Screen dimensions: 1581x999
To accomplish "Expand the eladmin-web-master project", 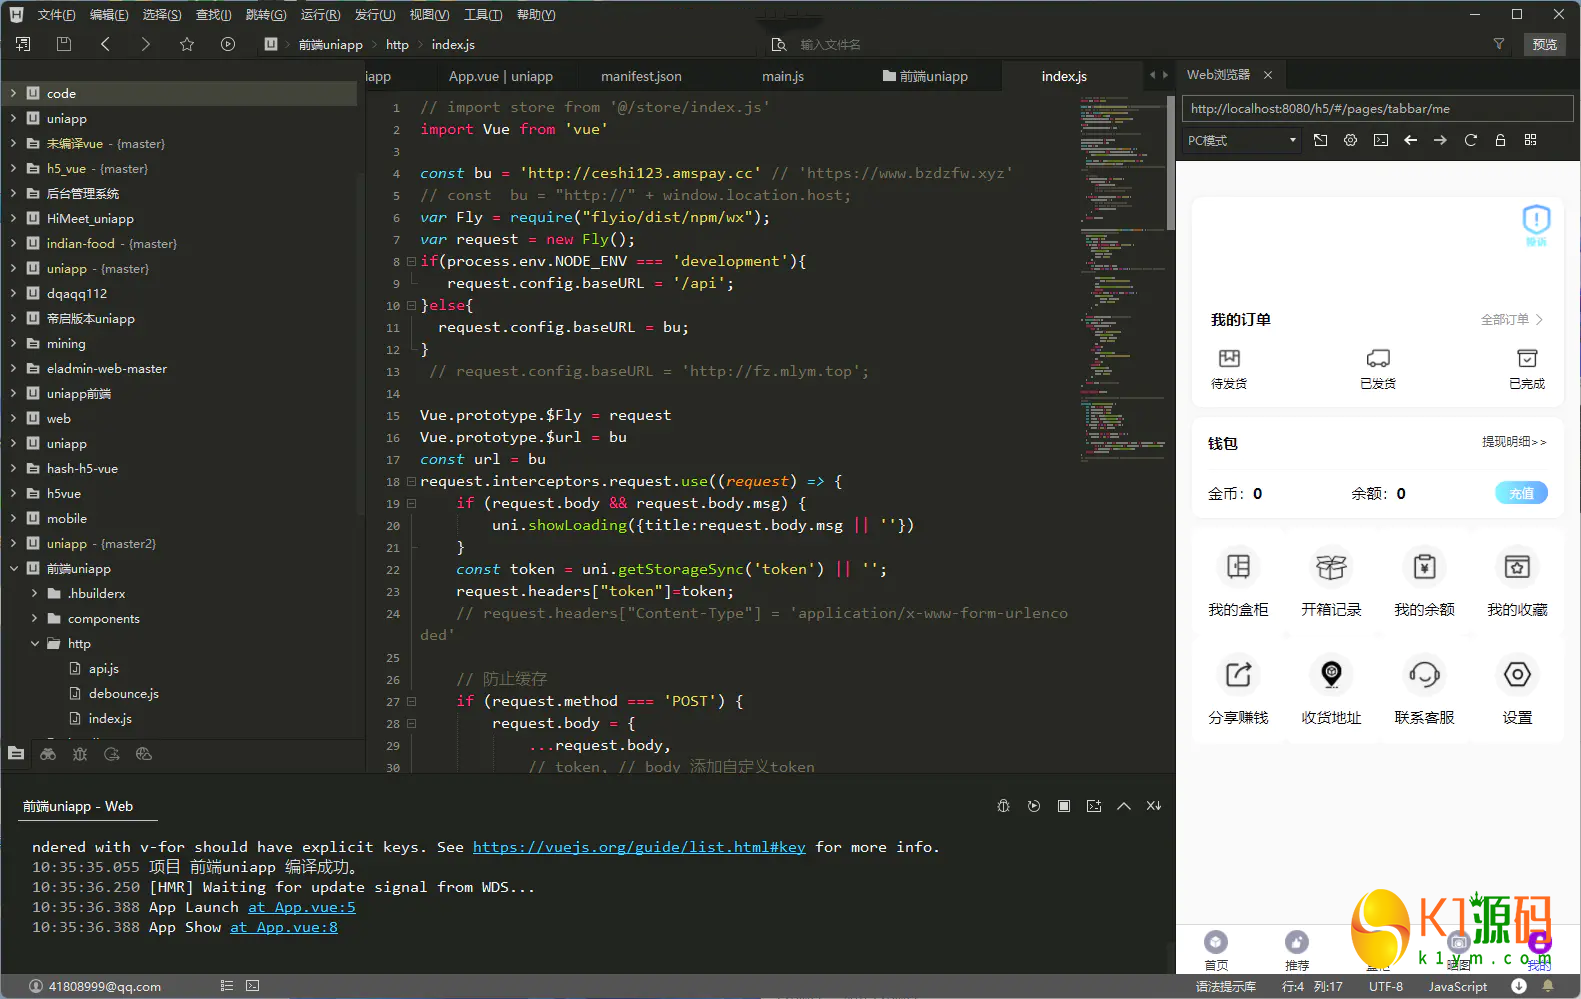I will coord(13,368).
